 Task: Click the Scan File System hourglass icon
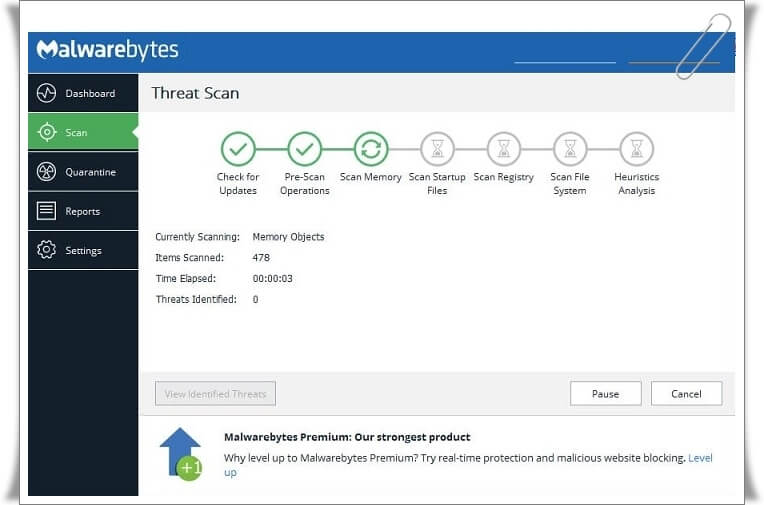pyautogui.click(x=570, y=149)
